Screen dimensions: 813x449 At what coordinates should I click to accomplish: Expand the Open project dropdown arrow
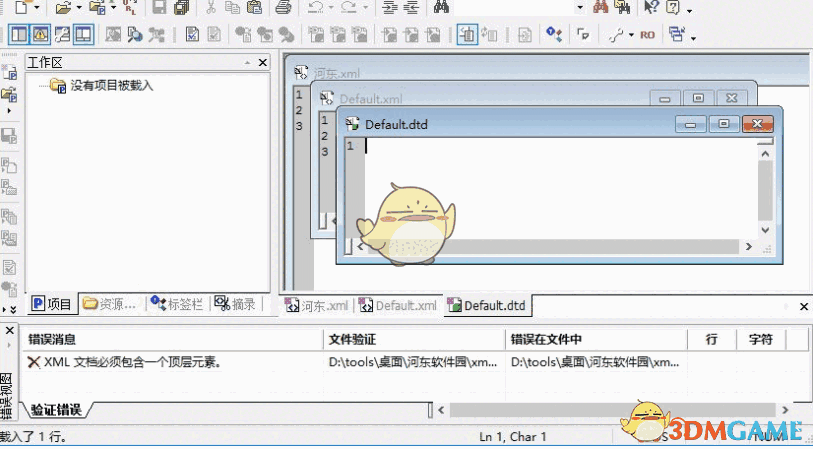(114, 7)
